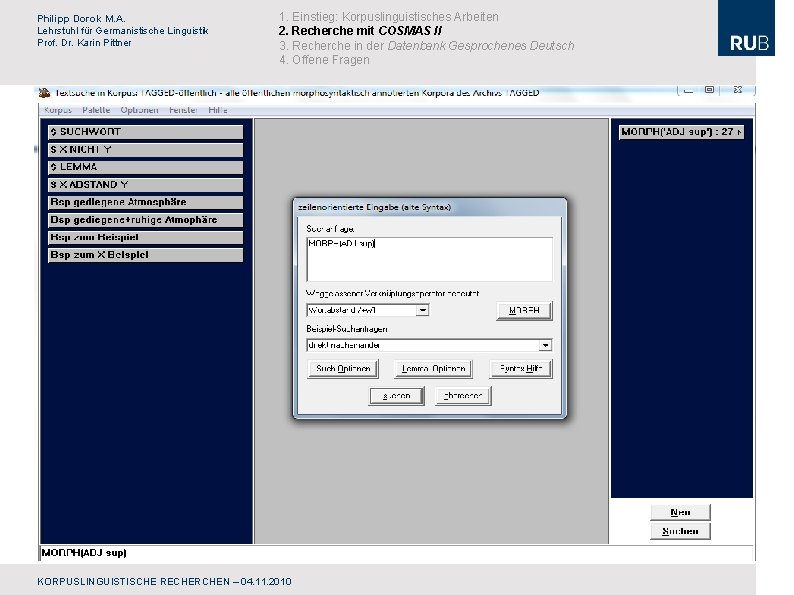Click the 'Prof. Dr. Karin Pittner' header text
The width and height of the screenshot is (794, 595).
(x=84, y=43)
